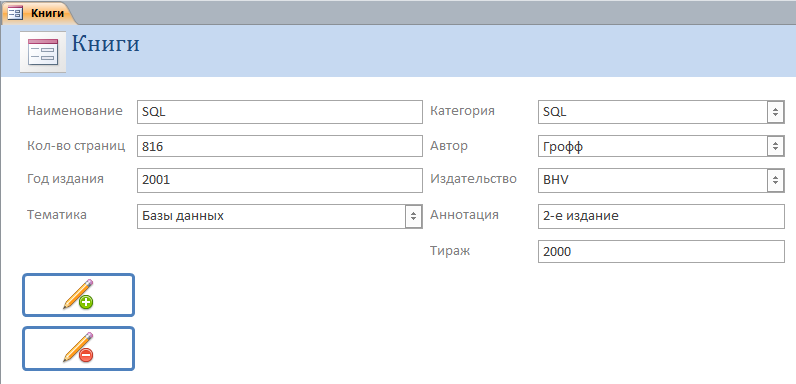
Task: Switch to the Книги tab
Action: 39,13
